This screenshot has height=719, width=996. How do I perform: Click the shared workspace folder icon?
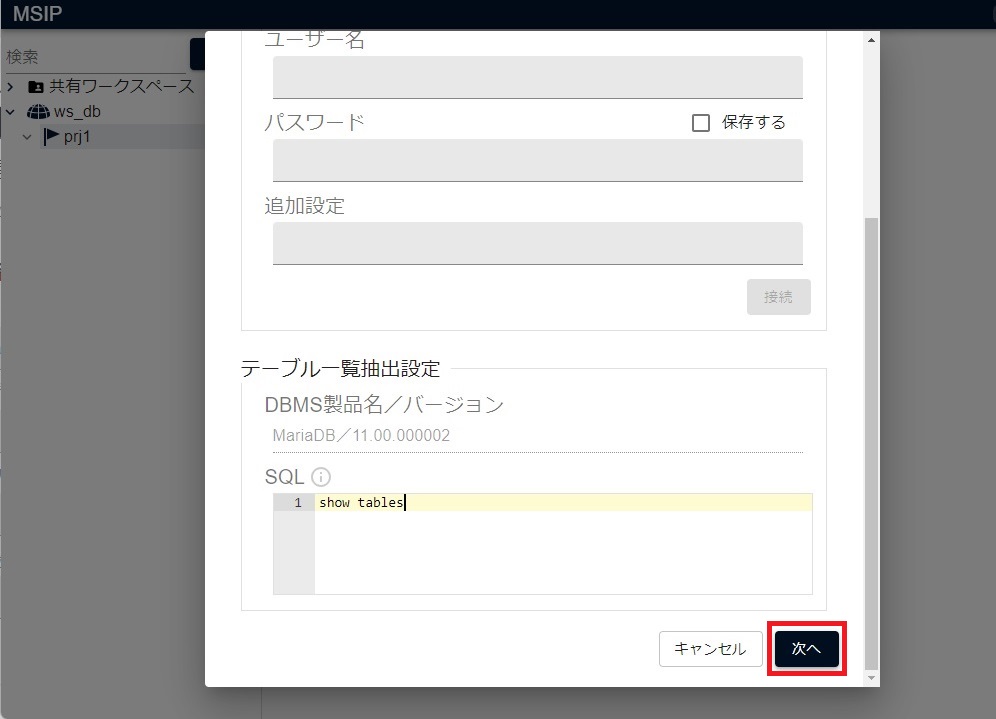point(36,86)
